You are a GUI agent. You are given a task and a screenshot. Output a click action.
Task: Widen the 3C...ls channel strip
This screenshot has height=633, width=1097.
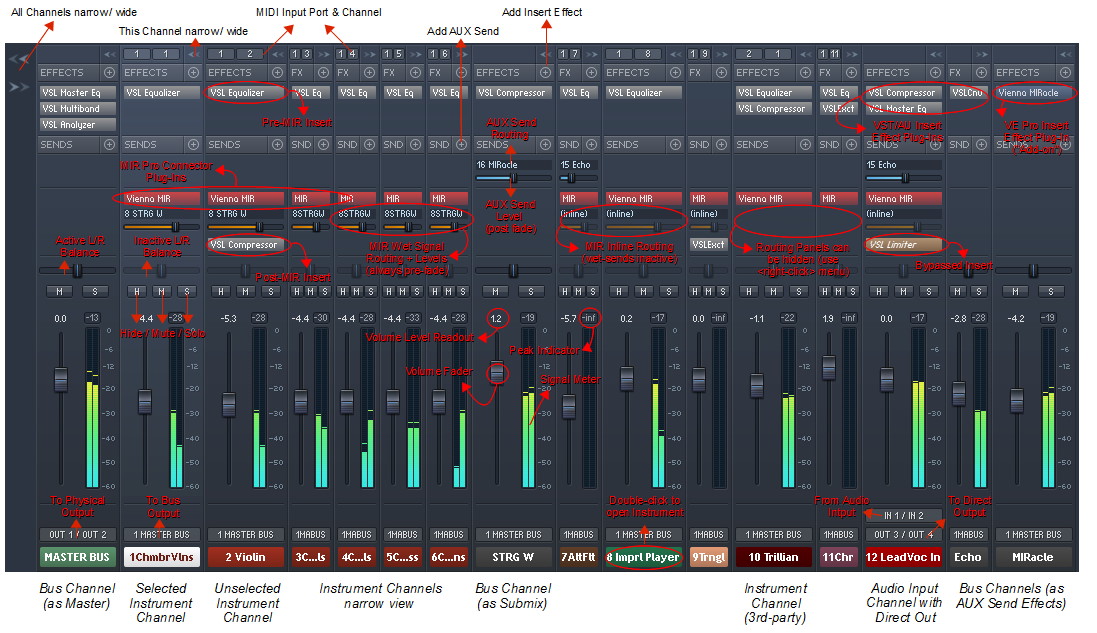coord(323,54)
